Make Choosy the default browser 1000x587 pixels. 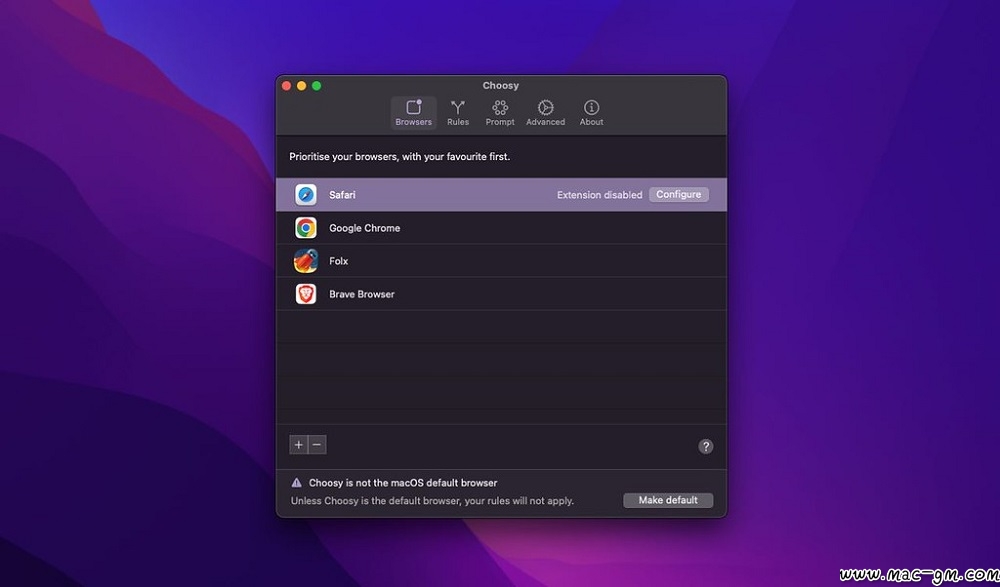pos(668,500)
